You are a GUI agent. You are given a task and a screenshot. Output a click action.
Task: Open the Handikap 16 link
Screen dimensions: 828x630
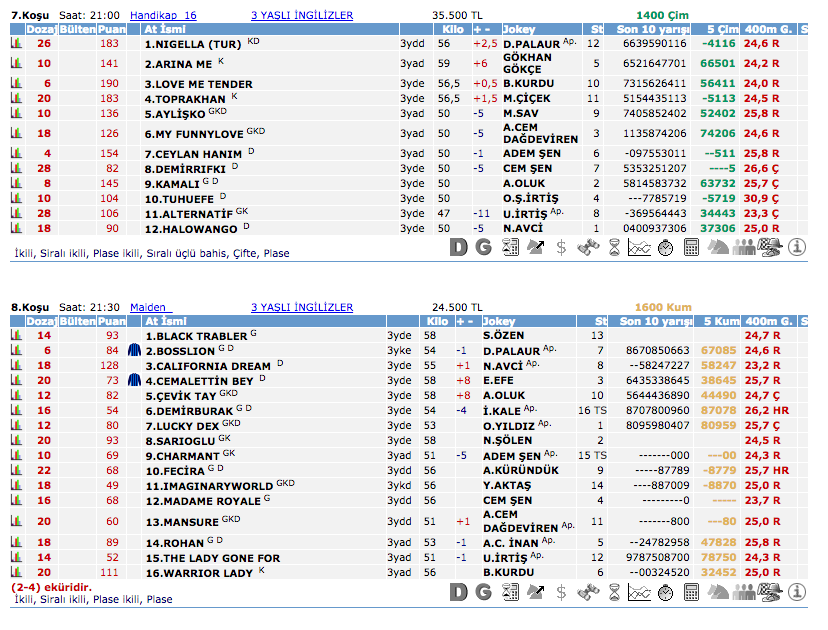pos(163,16)
